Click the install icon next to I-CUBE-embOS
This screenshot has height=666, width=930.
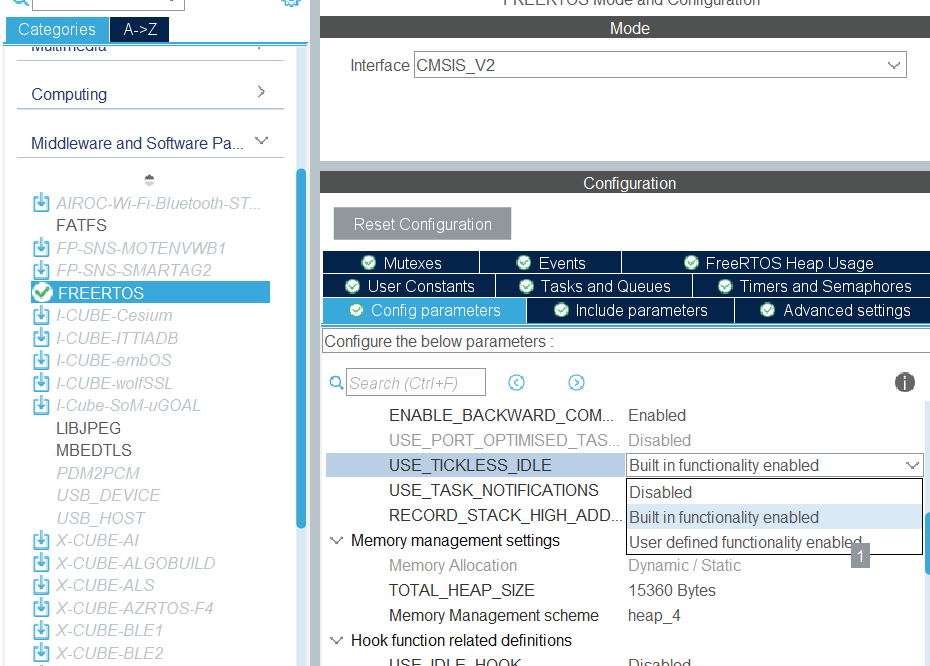(x=41, y=360)
